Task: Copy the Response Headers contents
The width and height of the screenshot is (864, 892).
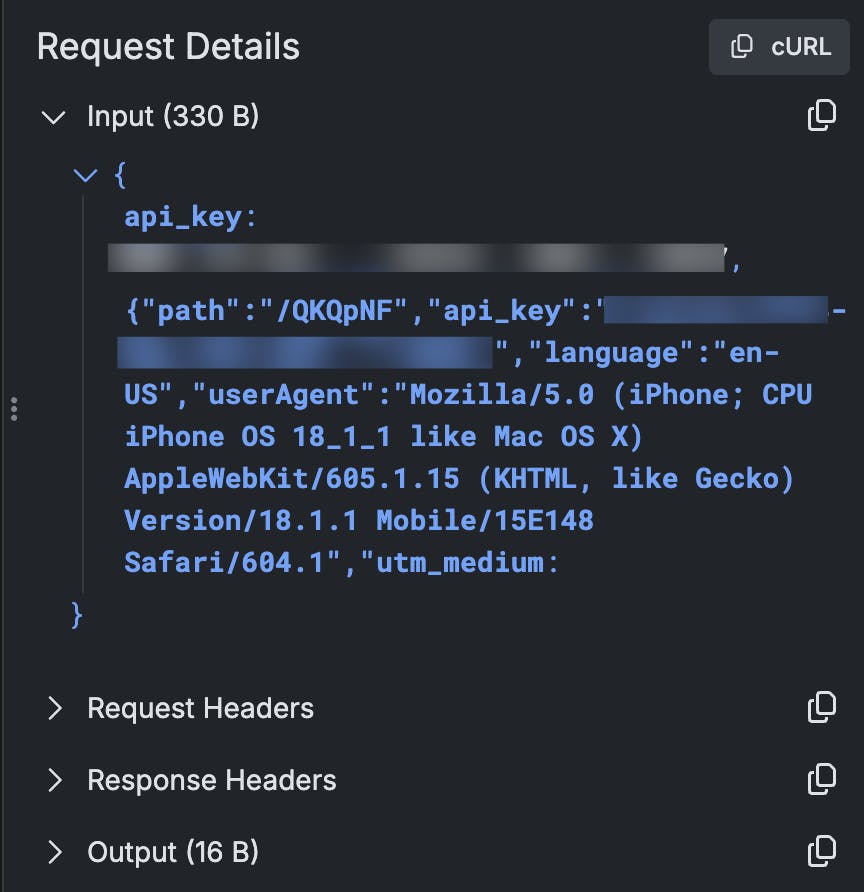Action: pyautogui.click(x=821, y=779)
